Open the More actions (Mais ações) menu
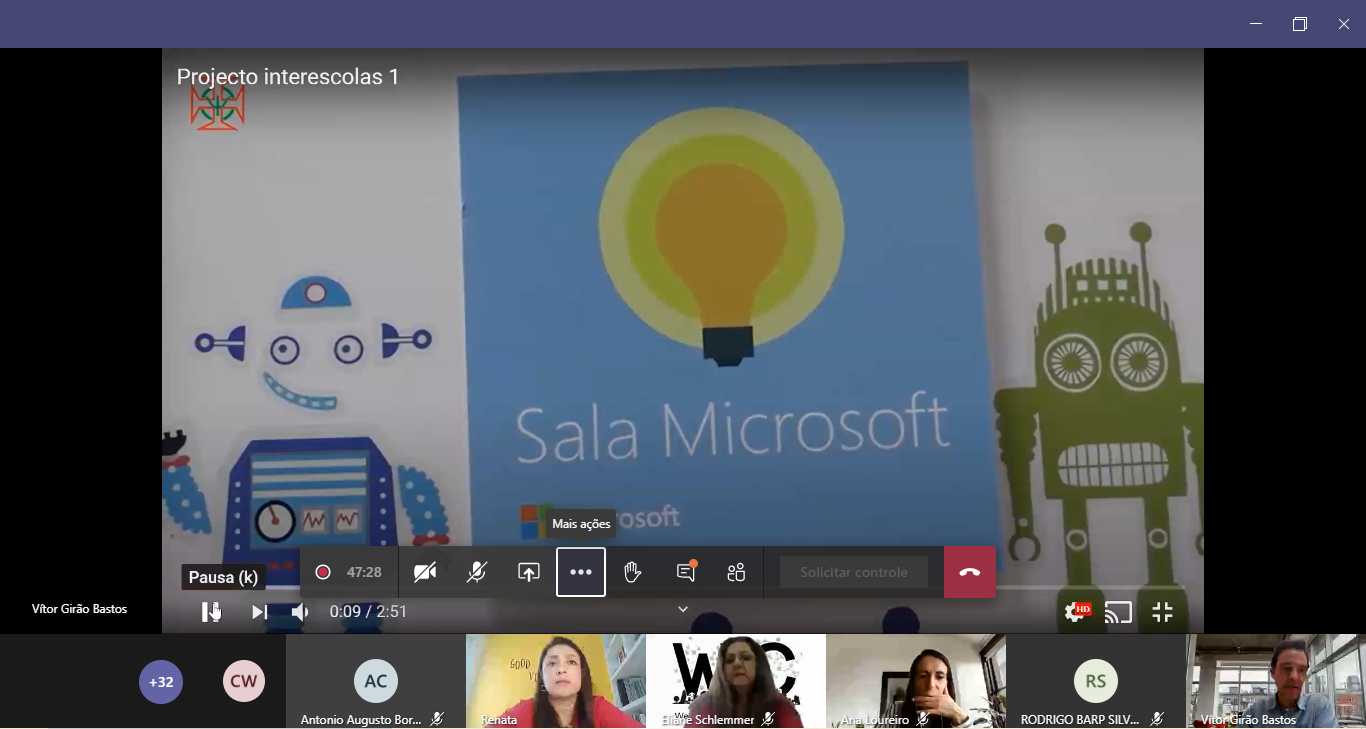The height and width of the screenshot is (729, 1366). [x=581, y=572]
